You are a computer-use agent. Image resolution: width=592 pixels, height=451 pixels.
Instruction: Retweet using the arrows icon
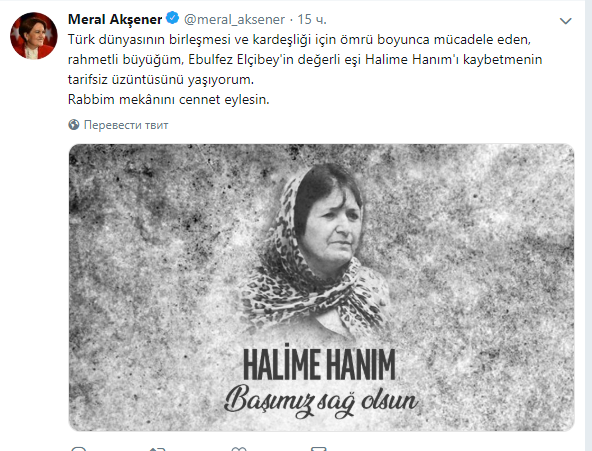pyautogui.click(x=157, y=449)
